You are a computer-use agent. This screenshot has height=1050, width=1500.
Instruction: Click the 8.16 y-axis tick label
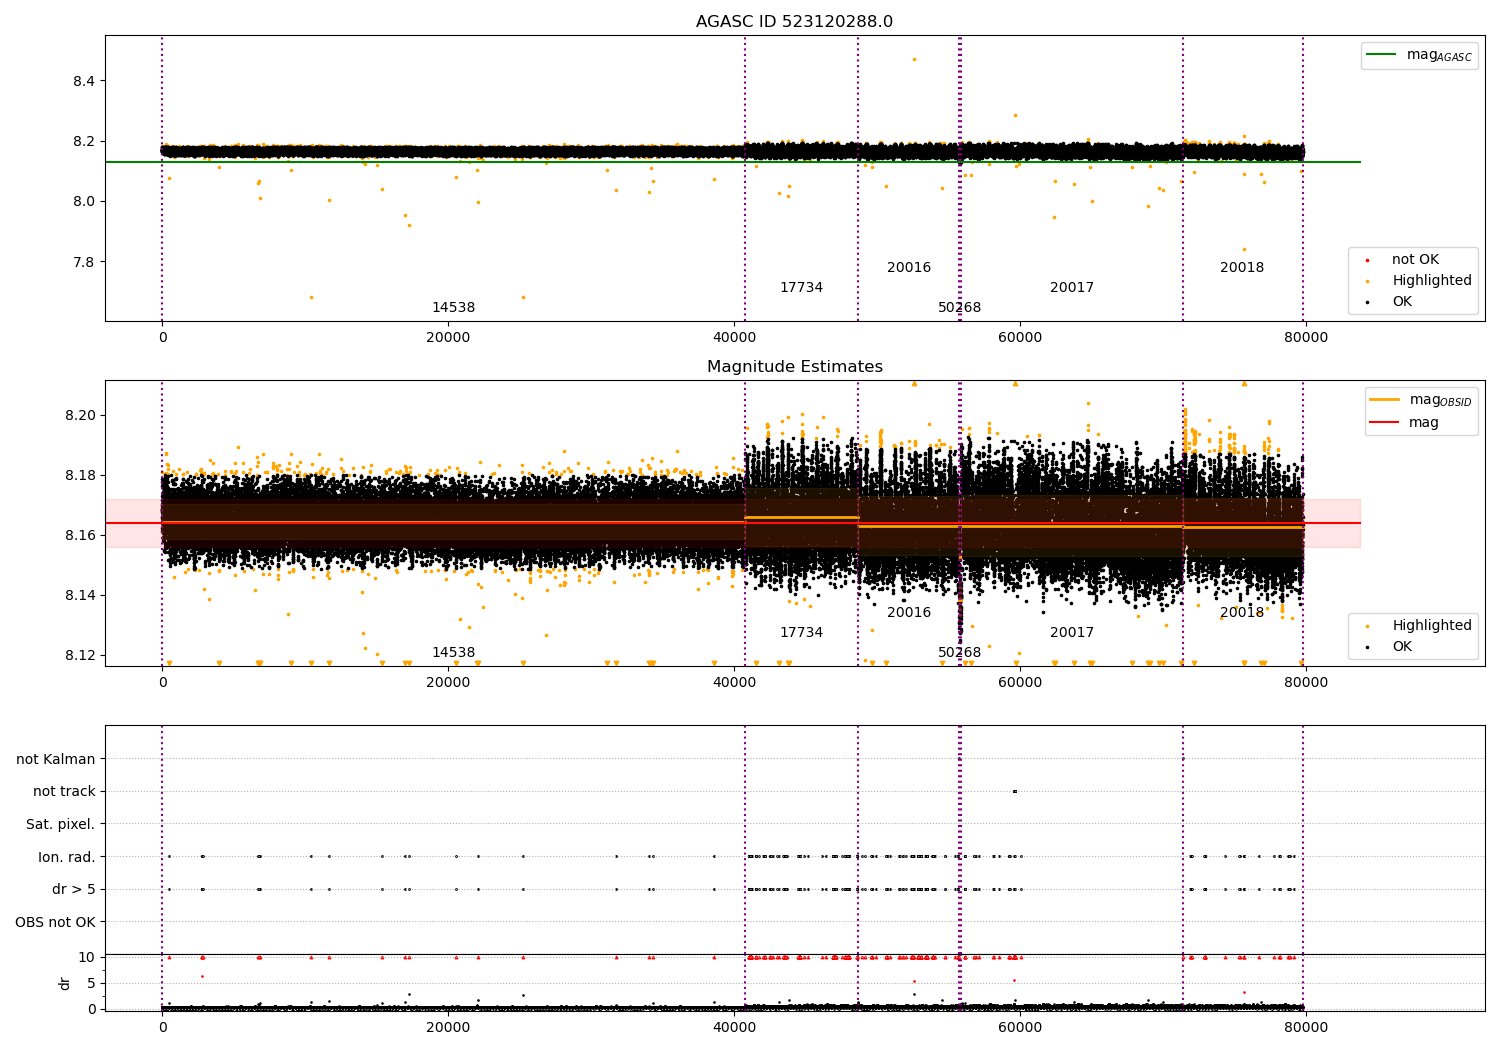pos(80,535)
